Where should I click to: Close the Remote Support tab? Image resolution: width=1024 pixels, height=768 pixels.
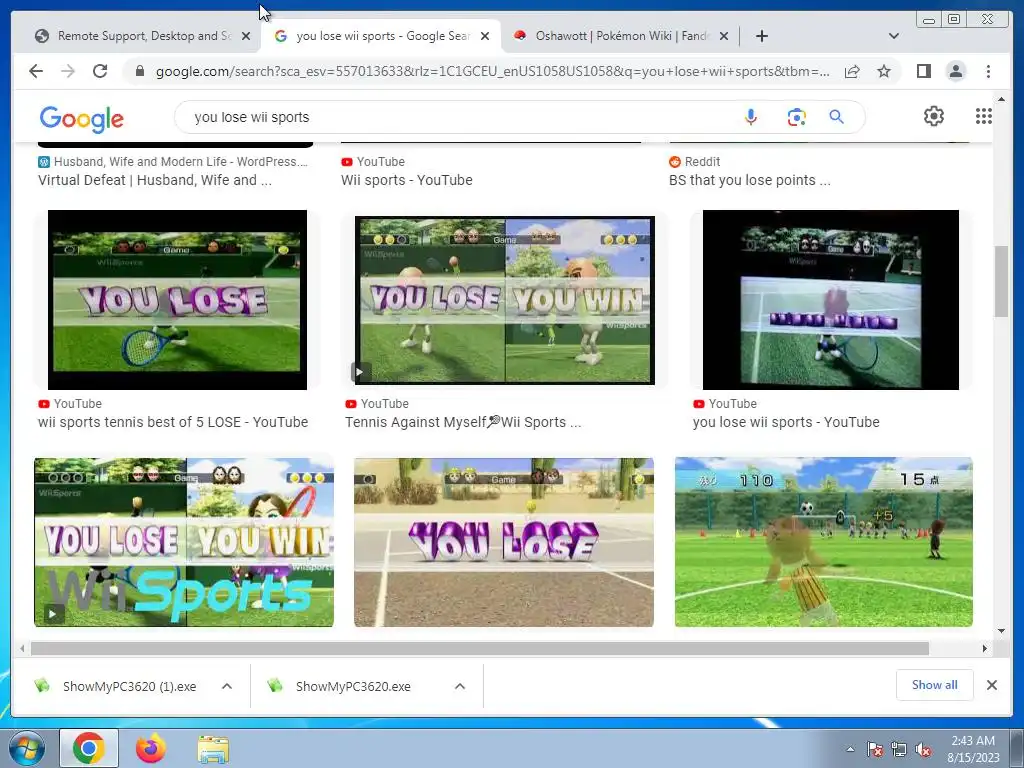click(246, 36)
